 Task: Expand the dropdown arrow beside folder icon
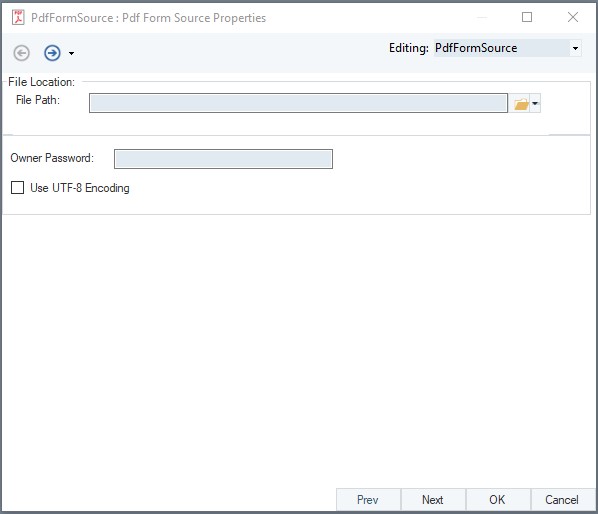click(x=535, y=103)
